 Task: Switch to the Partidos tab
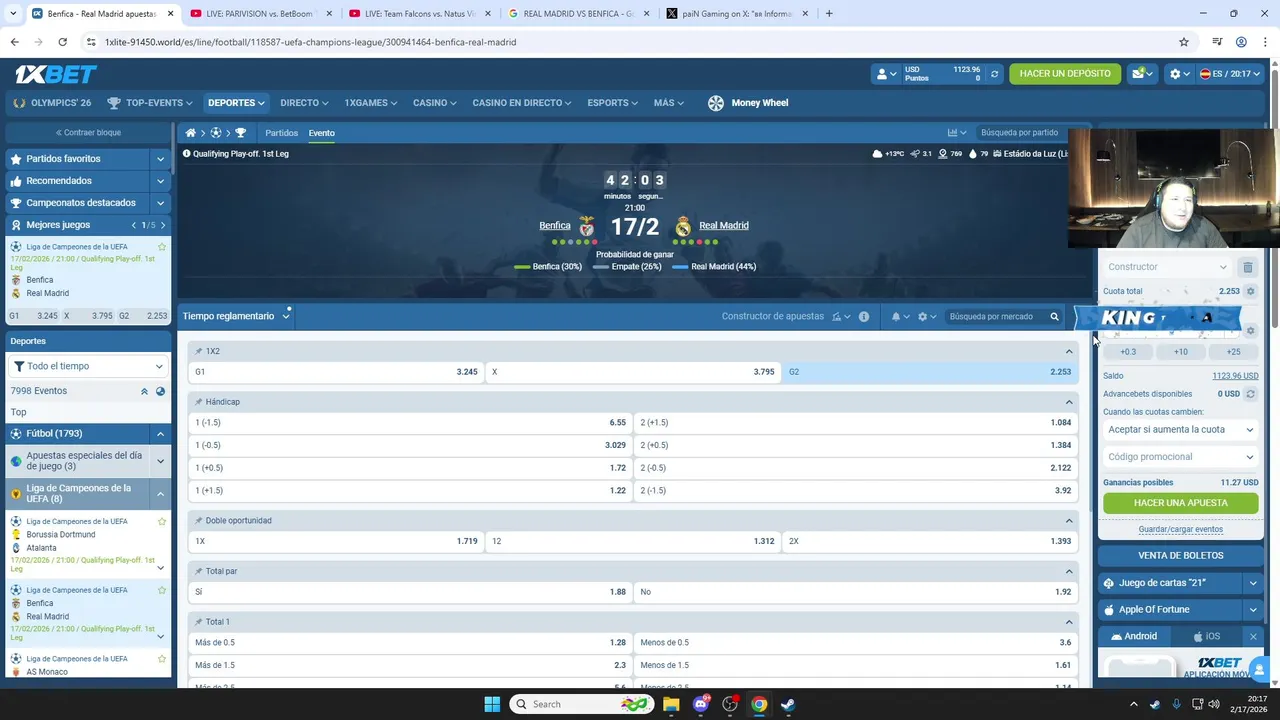[x=281, y=133]
